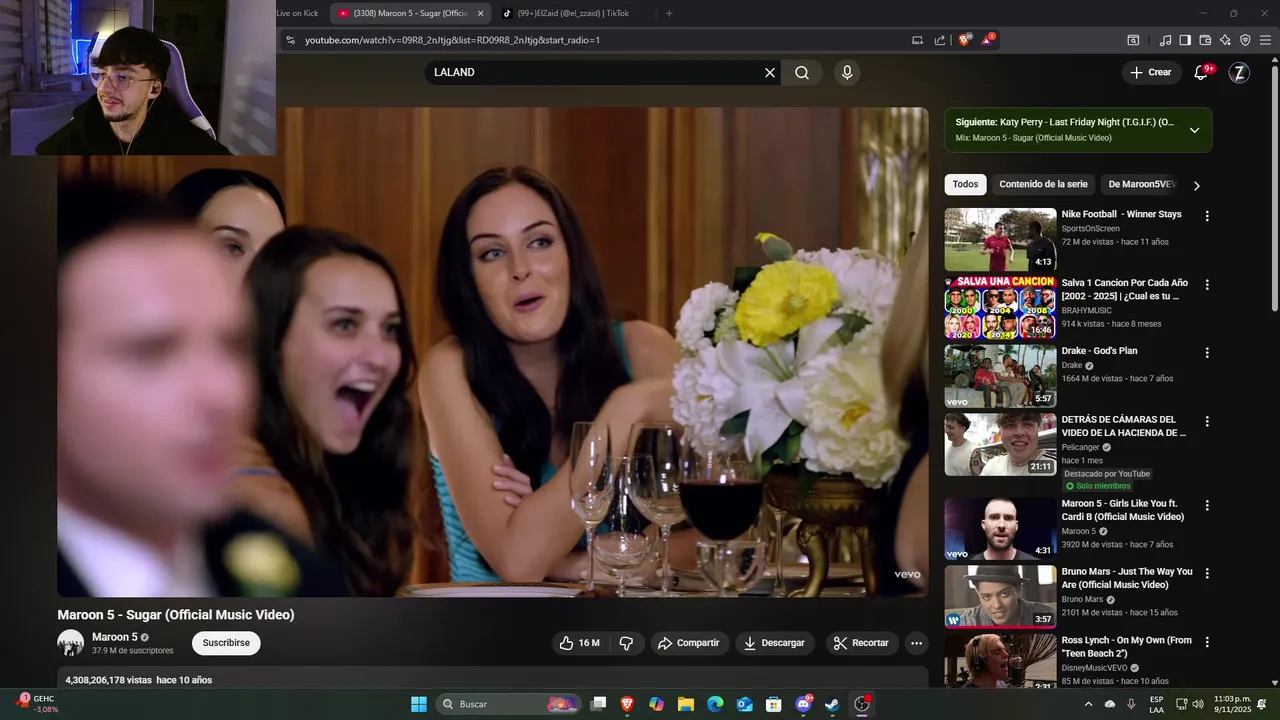Open Steam from the taskbar
The image size is (1280, 720).
[x=832, y=704]
